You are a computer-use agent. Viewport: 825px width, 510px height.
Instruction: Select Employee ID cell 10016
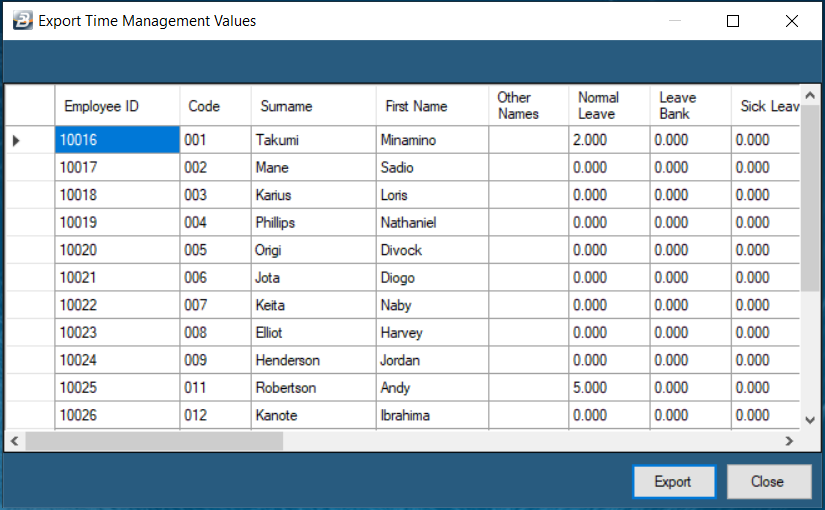click(x=117, y=140)
